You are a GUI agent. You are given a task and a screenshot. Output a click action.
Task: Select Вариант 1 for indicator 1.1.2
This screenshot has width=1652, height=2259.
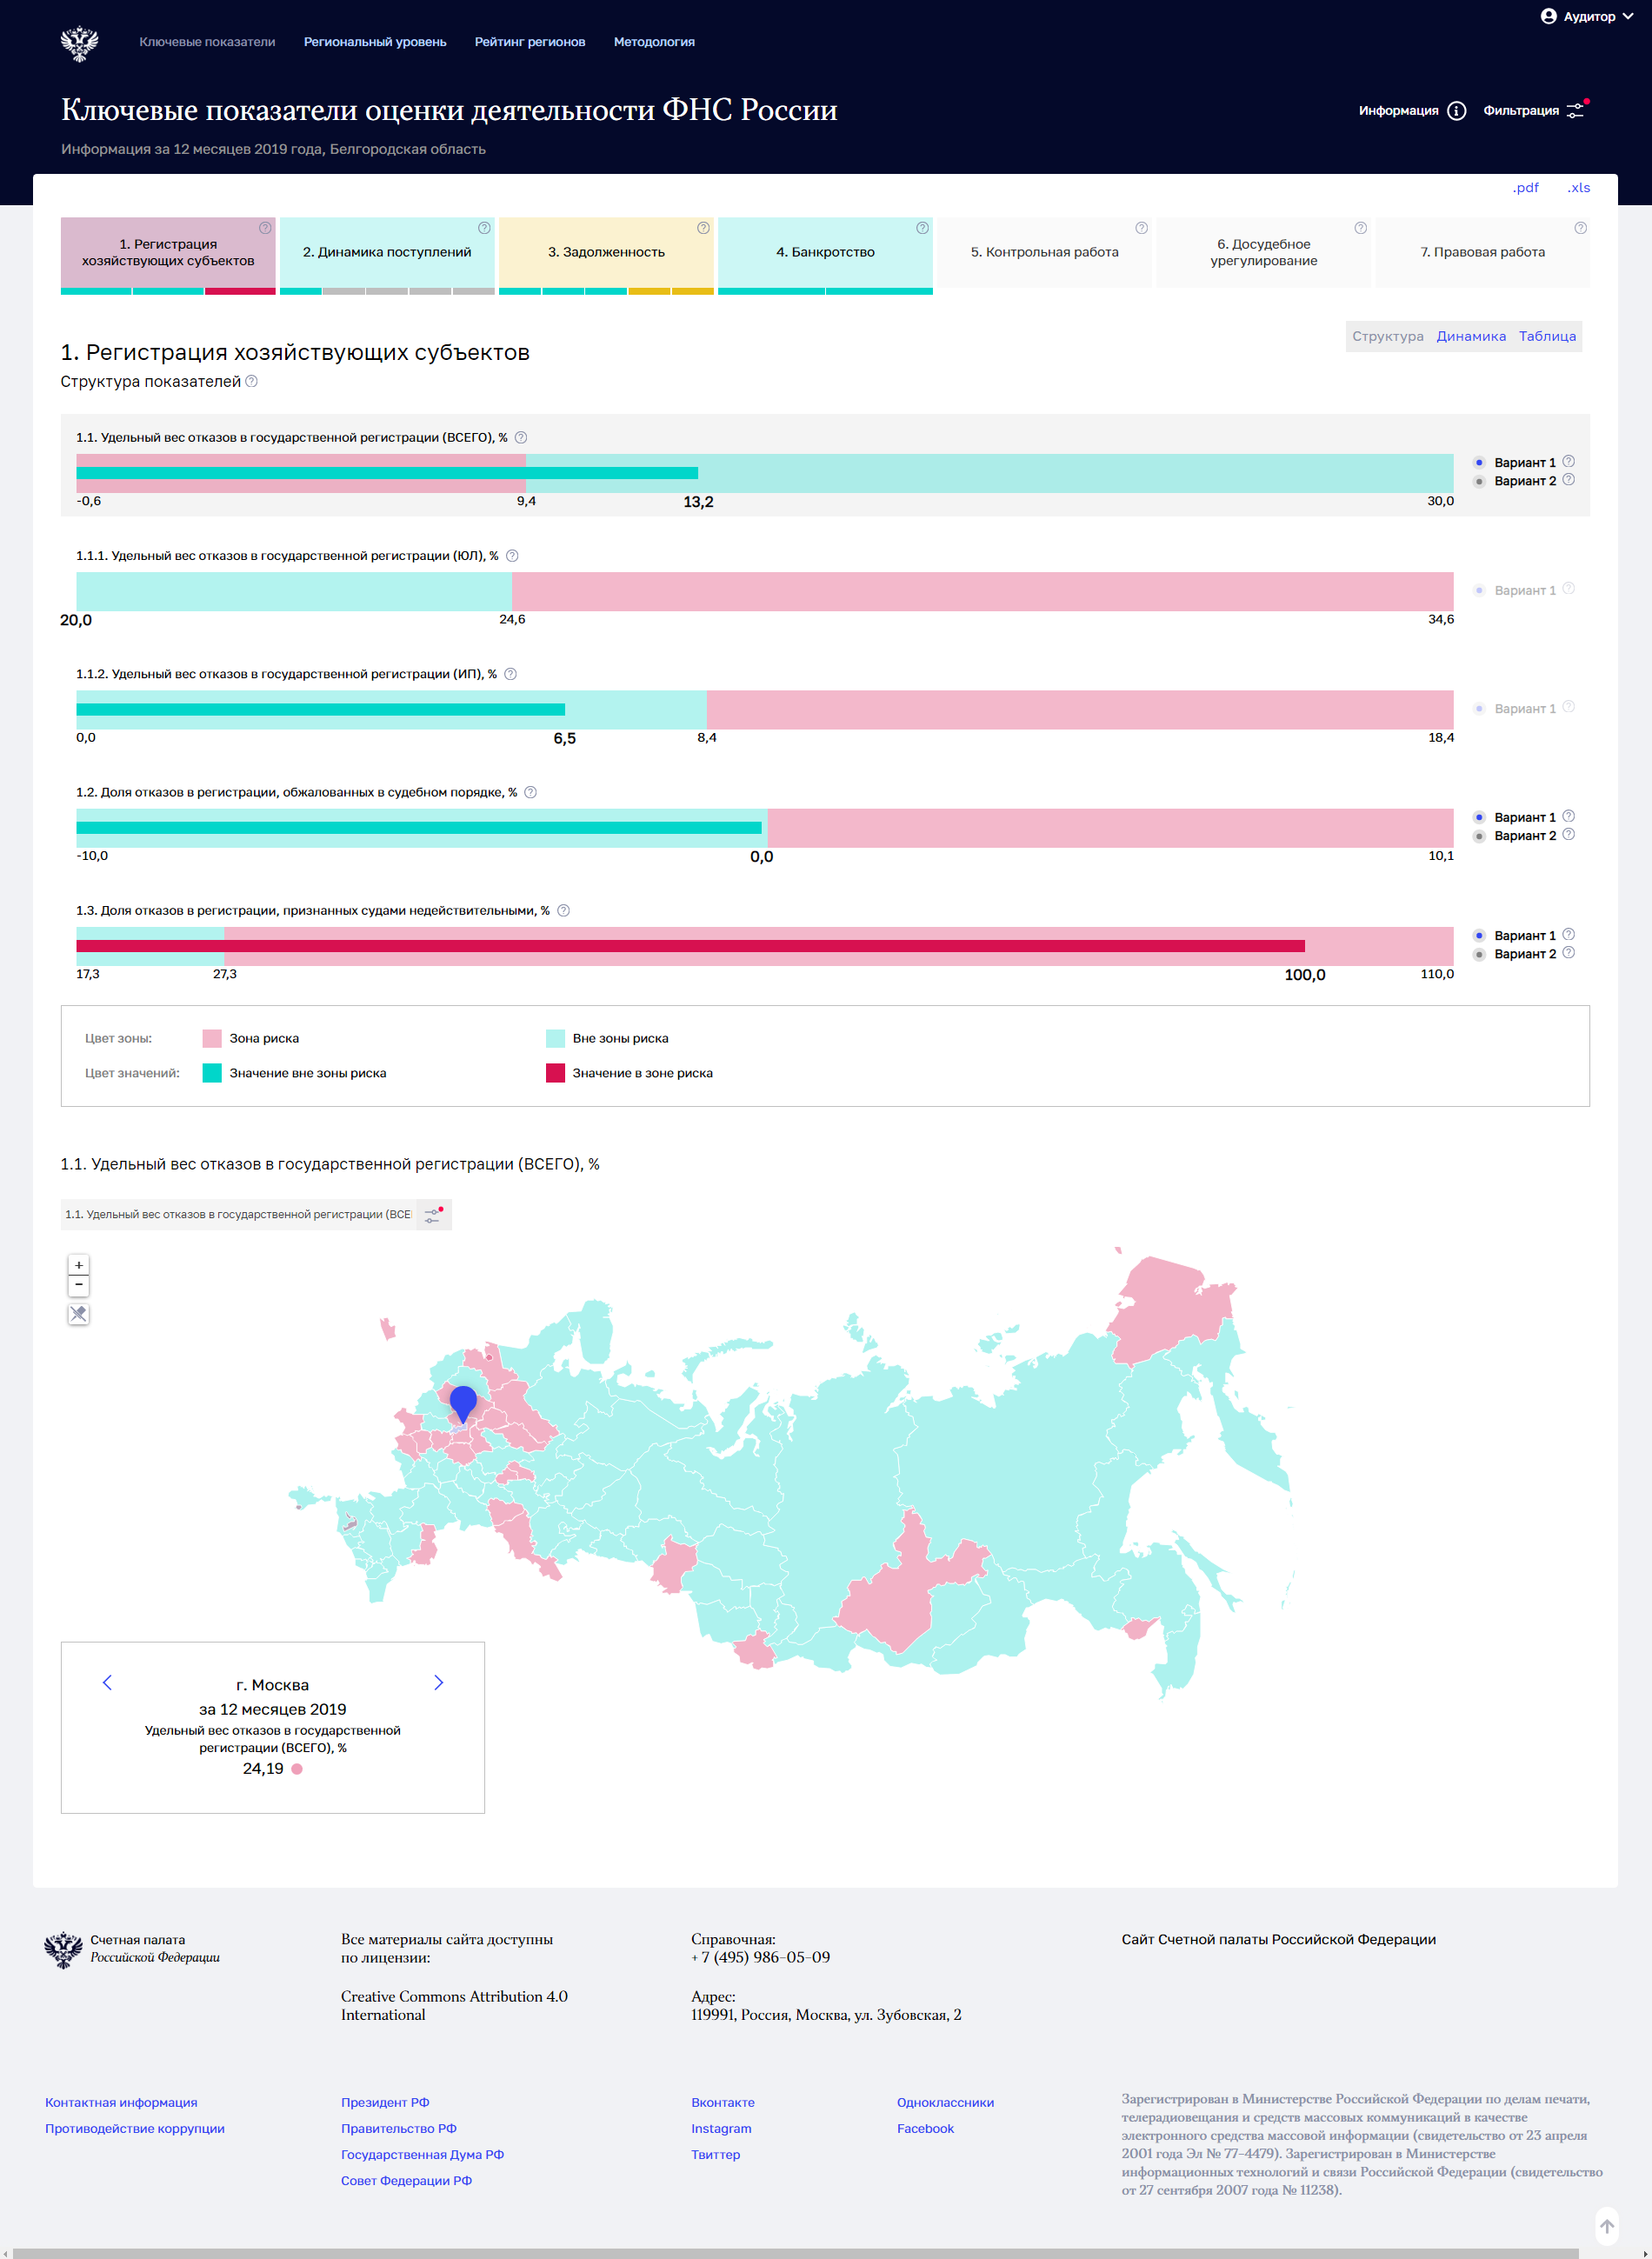(1479, 708)
